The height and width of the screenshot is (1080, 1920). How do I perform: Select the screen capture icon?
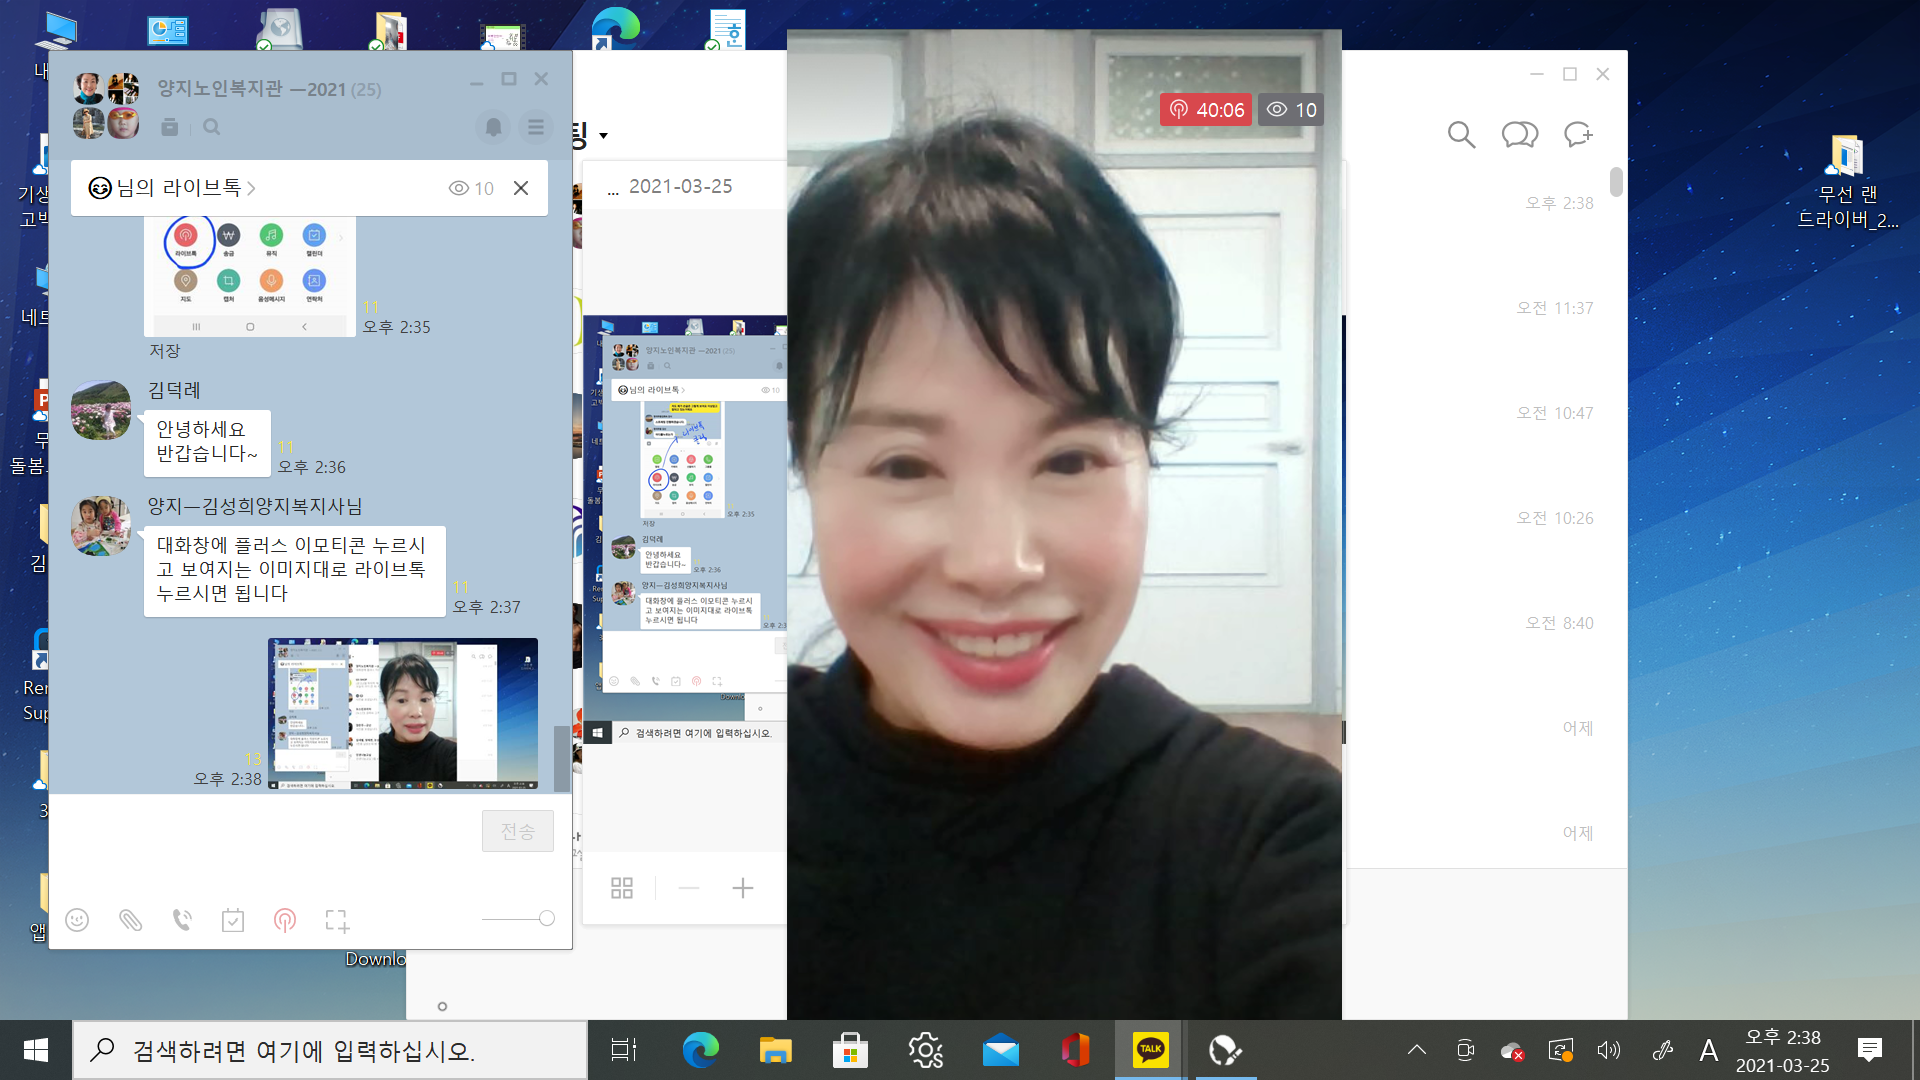pyautogui.click(x=337, y=920)
